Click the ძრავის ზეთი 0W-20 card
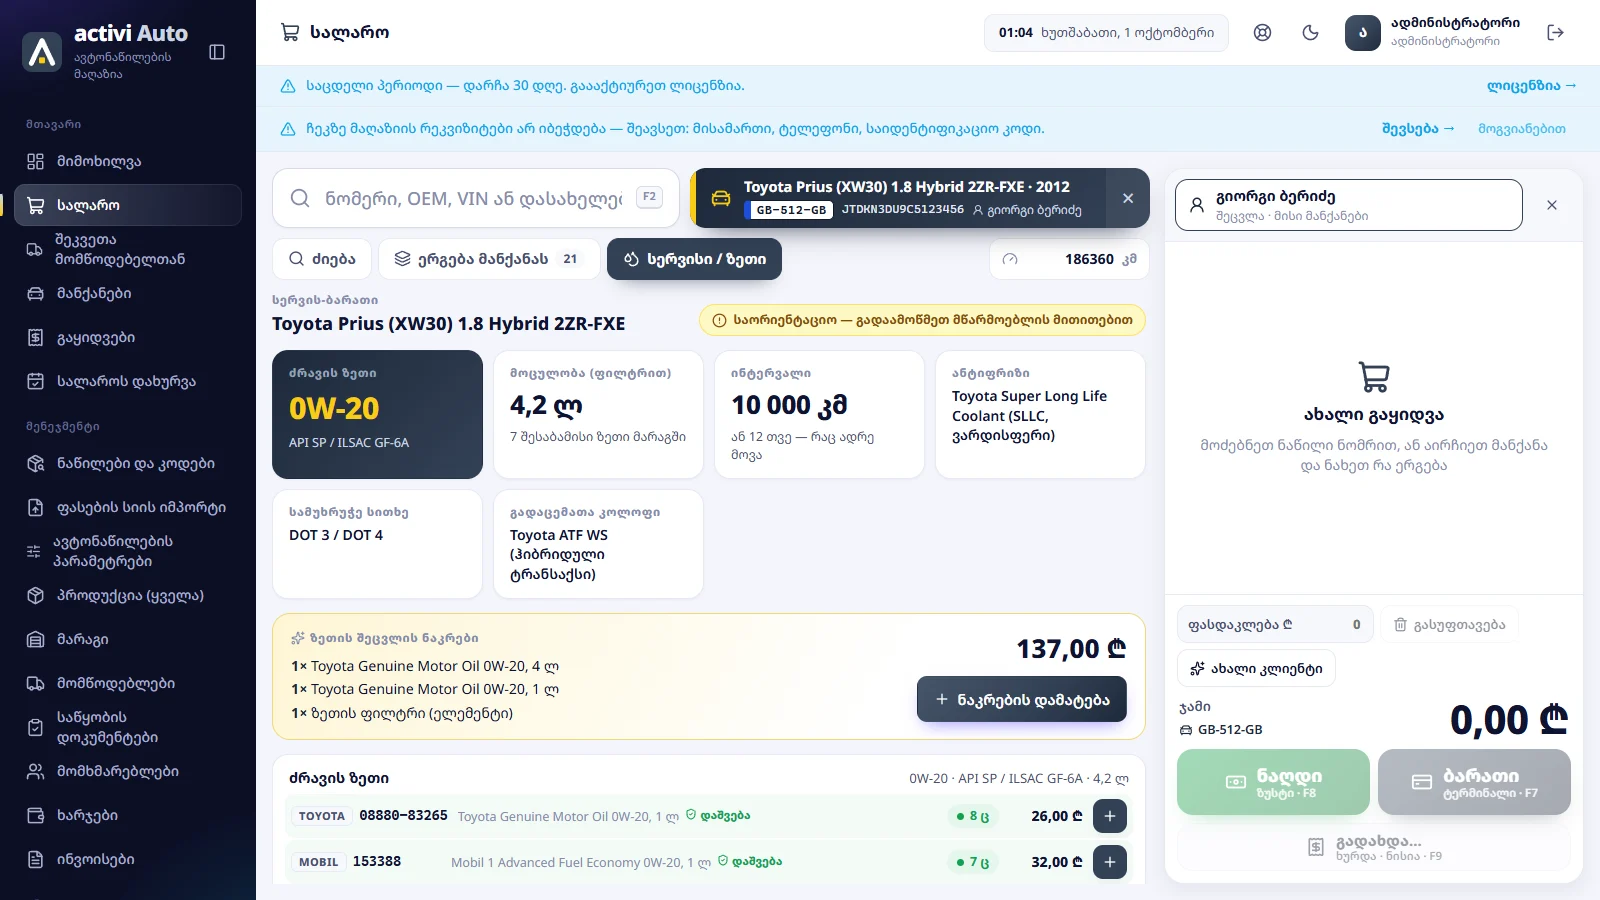This screenshot has height=900, width=1600. tap(377, 414)
